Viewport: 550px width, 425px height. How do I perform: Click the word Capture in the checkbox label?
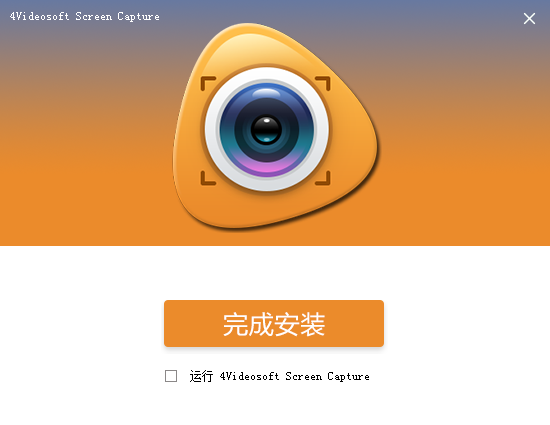(x=348, y=377)
